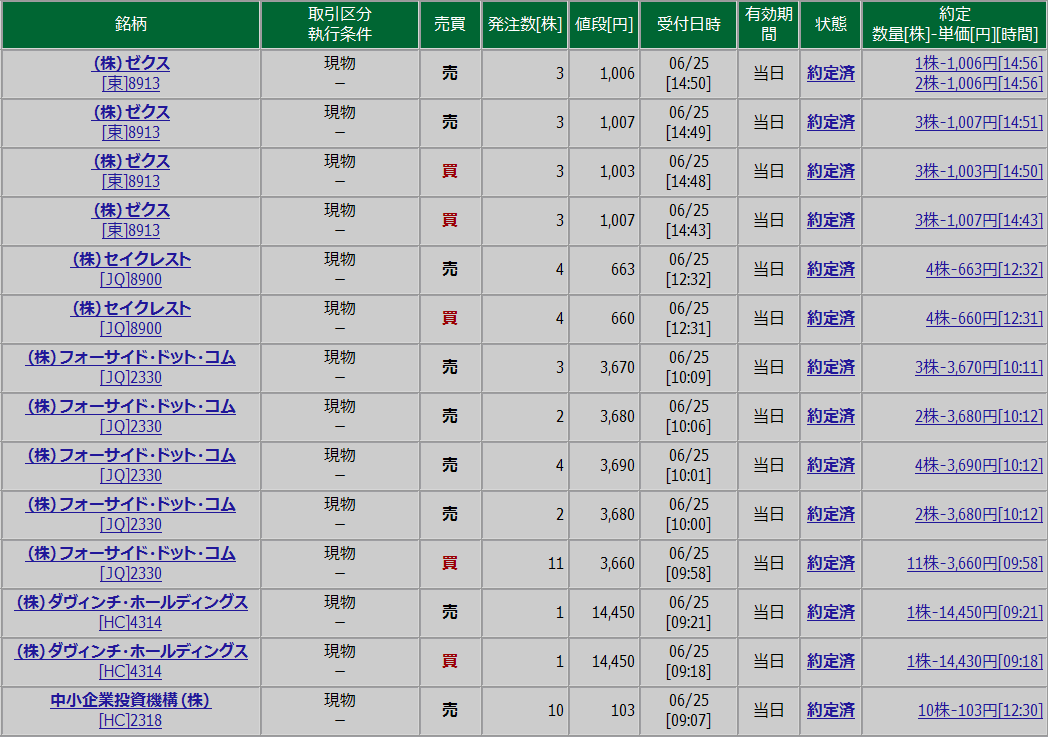Screen dimensions: 1048x737
Task: Open the 3株-1,003円[14:50] execution link
Action: (x=978, y=171)
